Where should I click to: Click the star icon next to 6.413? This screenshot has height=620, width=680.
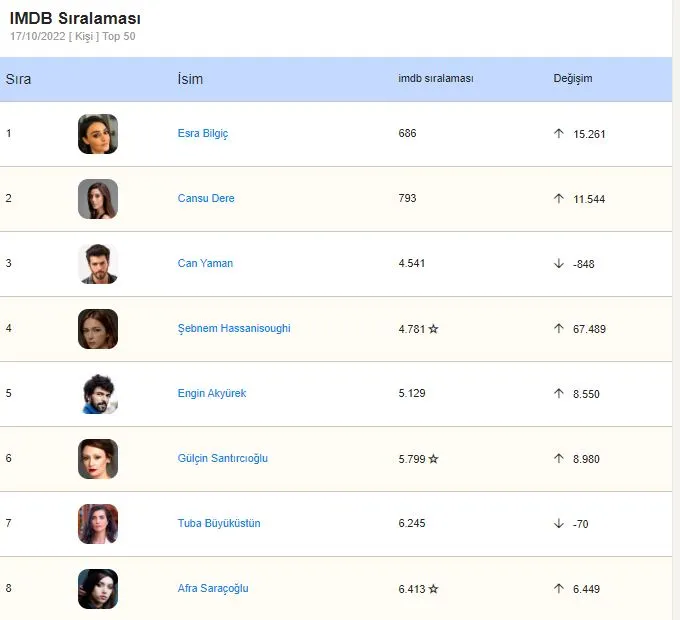tap(433, 589)
